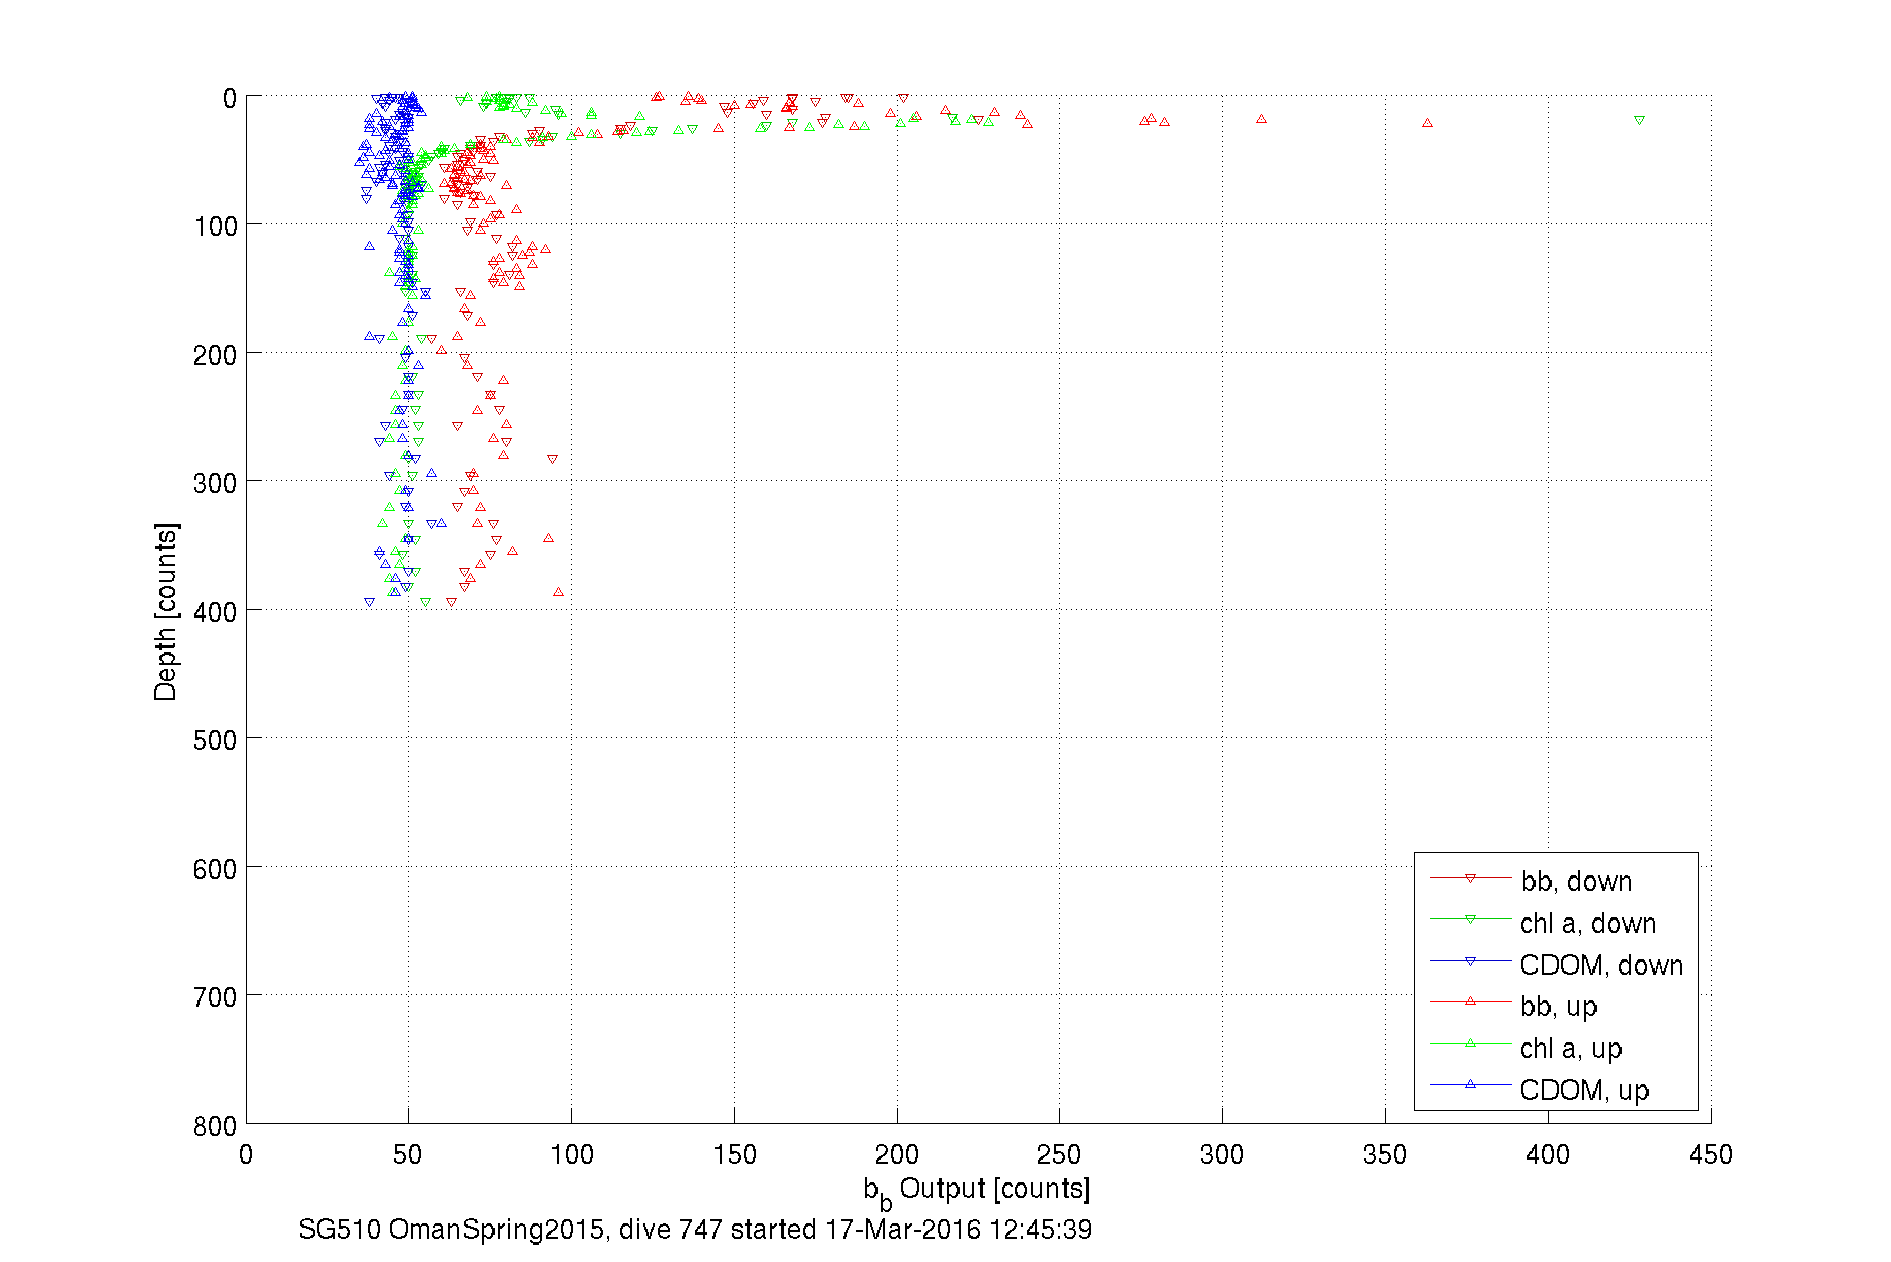
Task: Click the blue up-triangle legend marker for CDOM
Action: pos(1470,1084)
